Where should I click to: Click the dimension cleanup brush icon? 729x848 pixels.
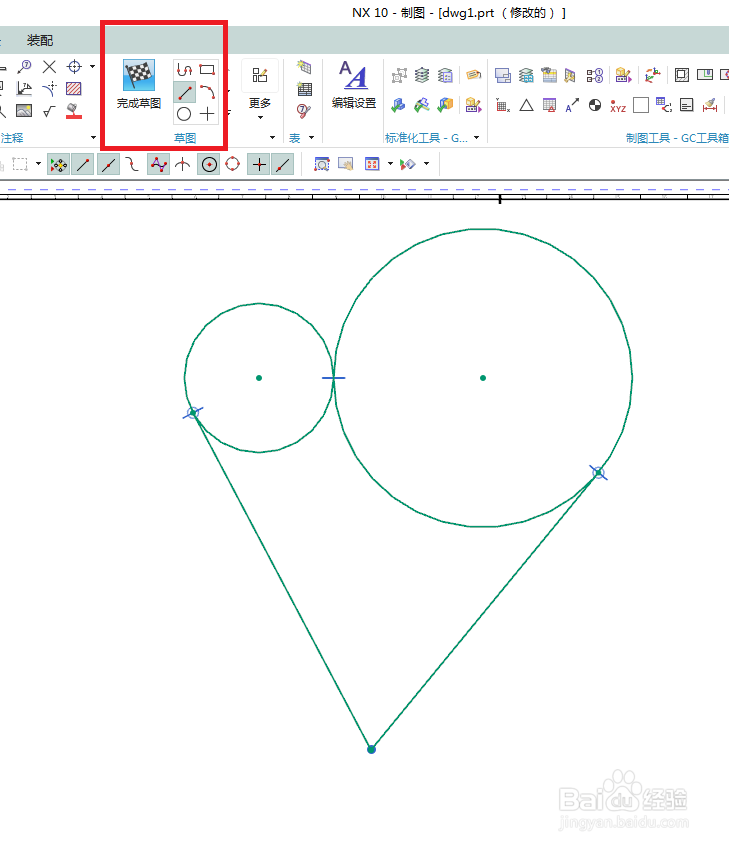pos(710,105)
